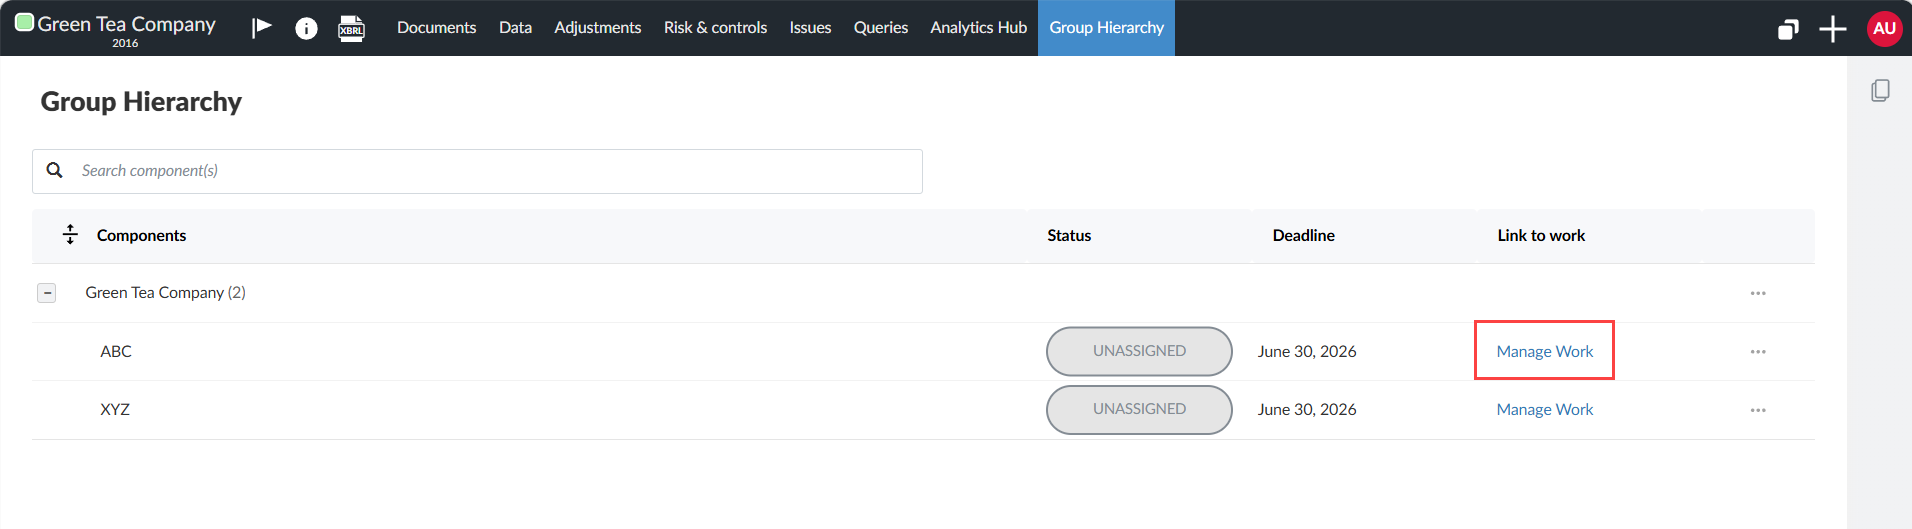Open the info icon in top bar
The height and width of the screenshot is (529, 1912).
pyautogui.click(x=306, y=28)
